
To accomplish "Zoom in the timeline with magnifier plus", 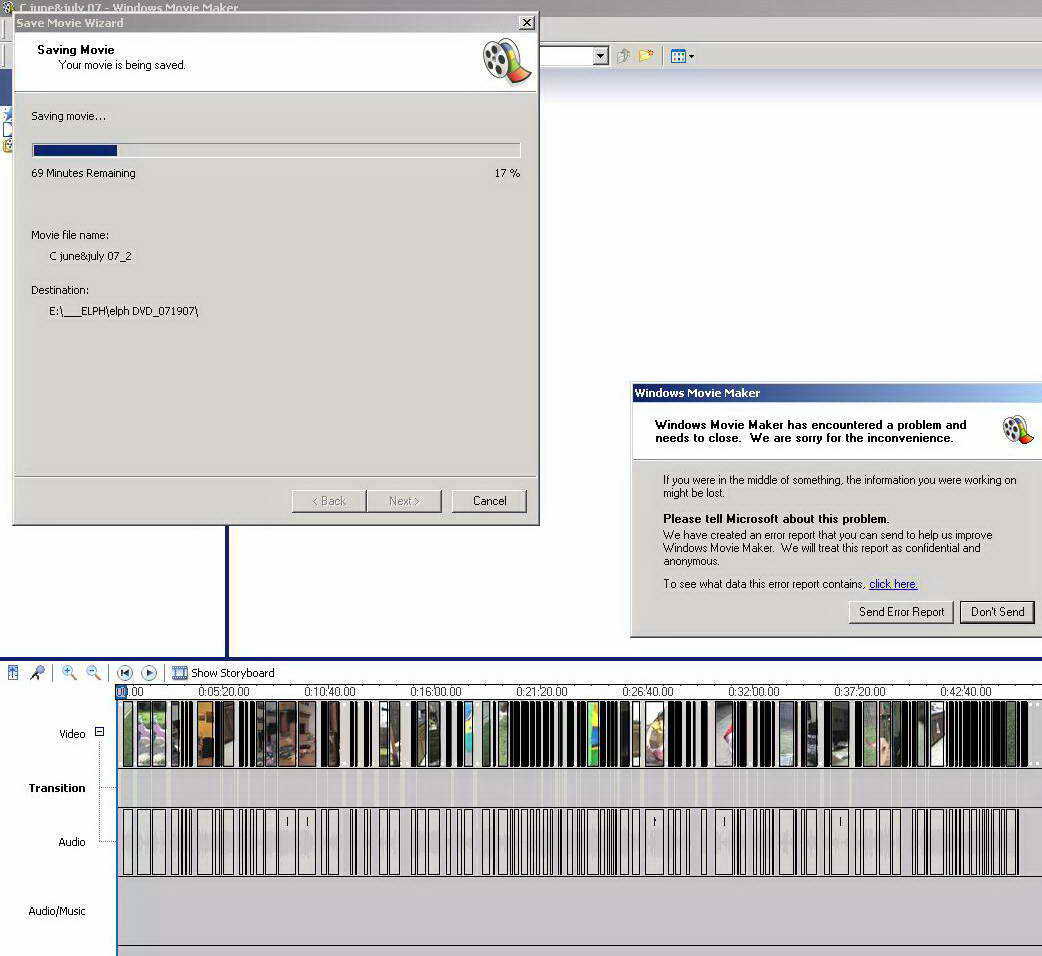I will tap(68, 672).
